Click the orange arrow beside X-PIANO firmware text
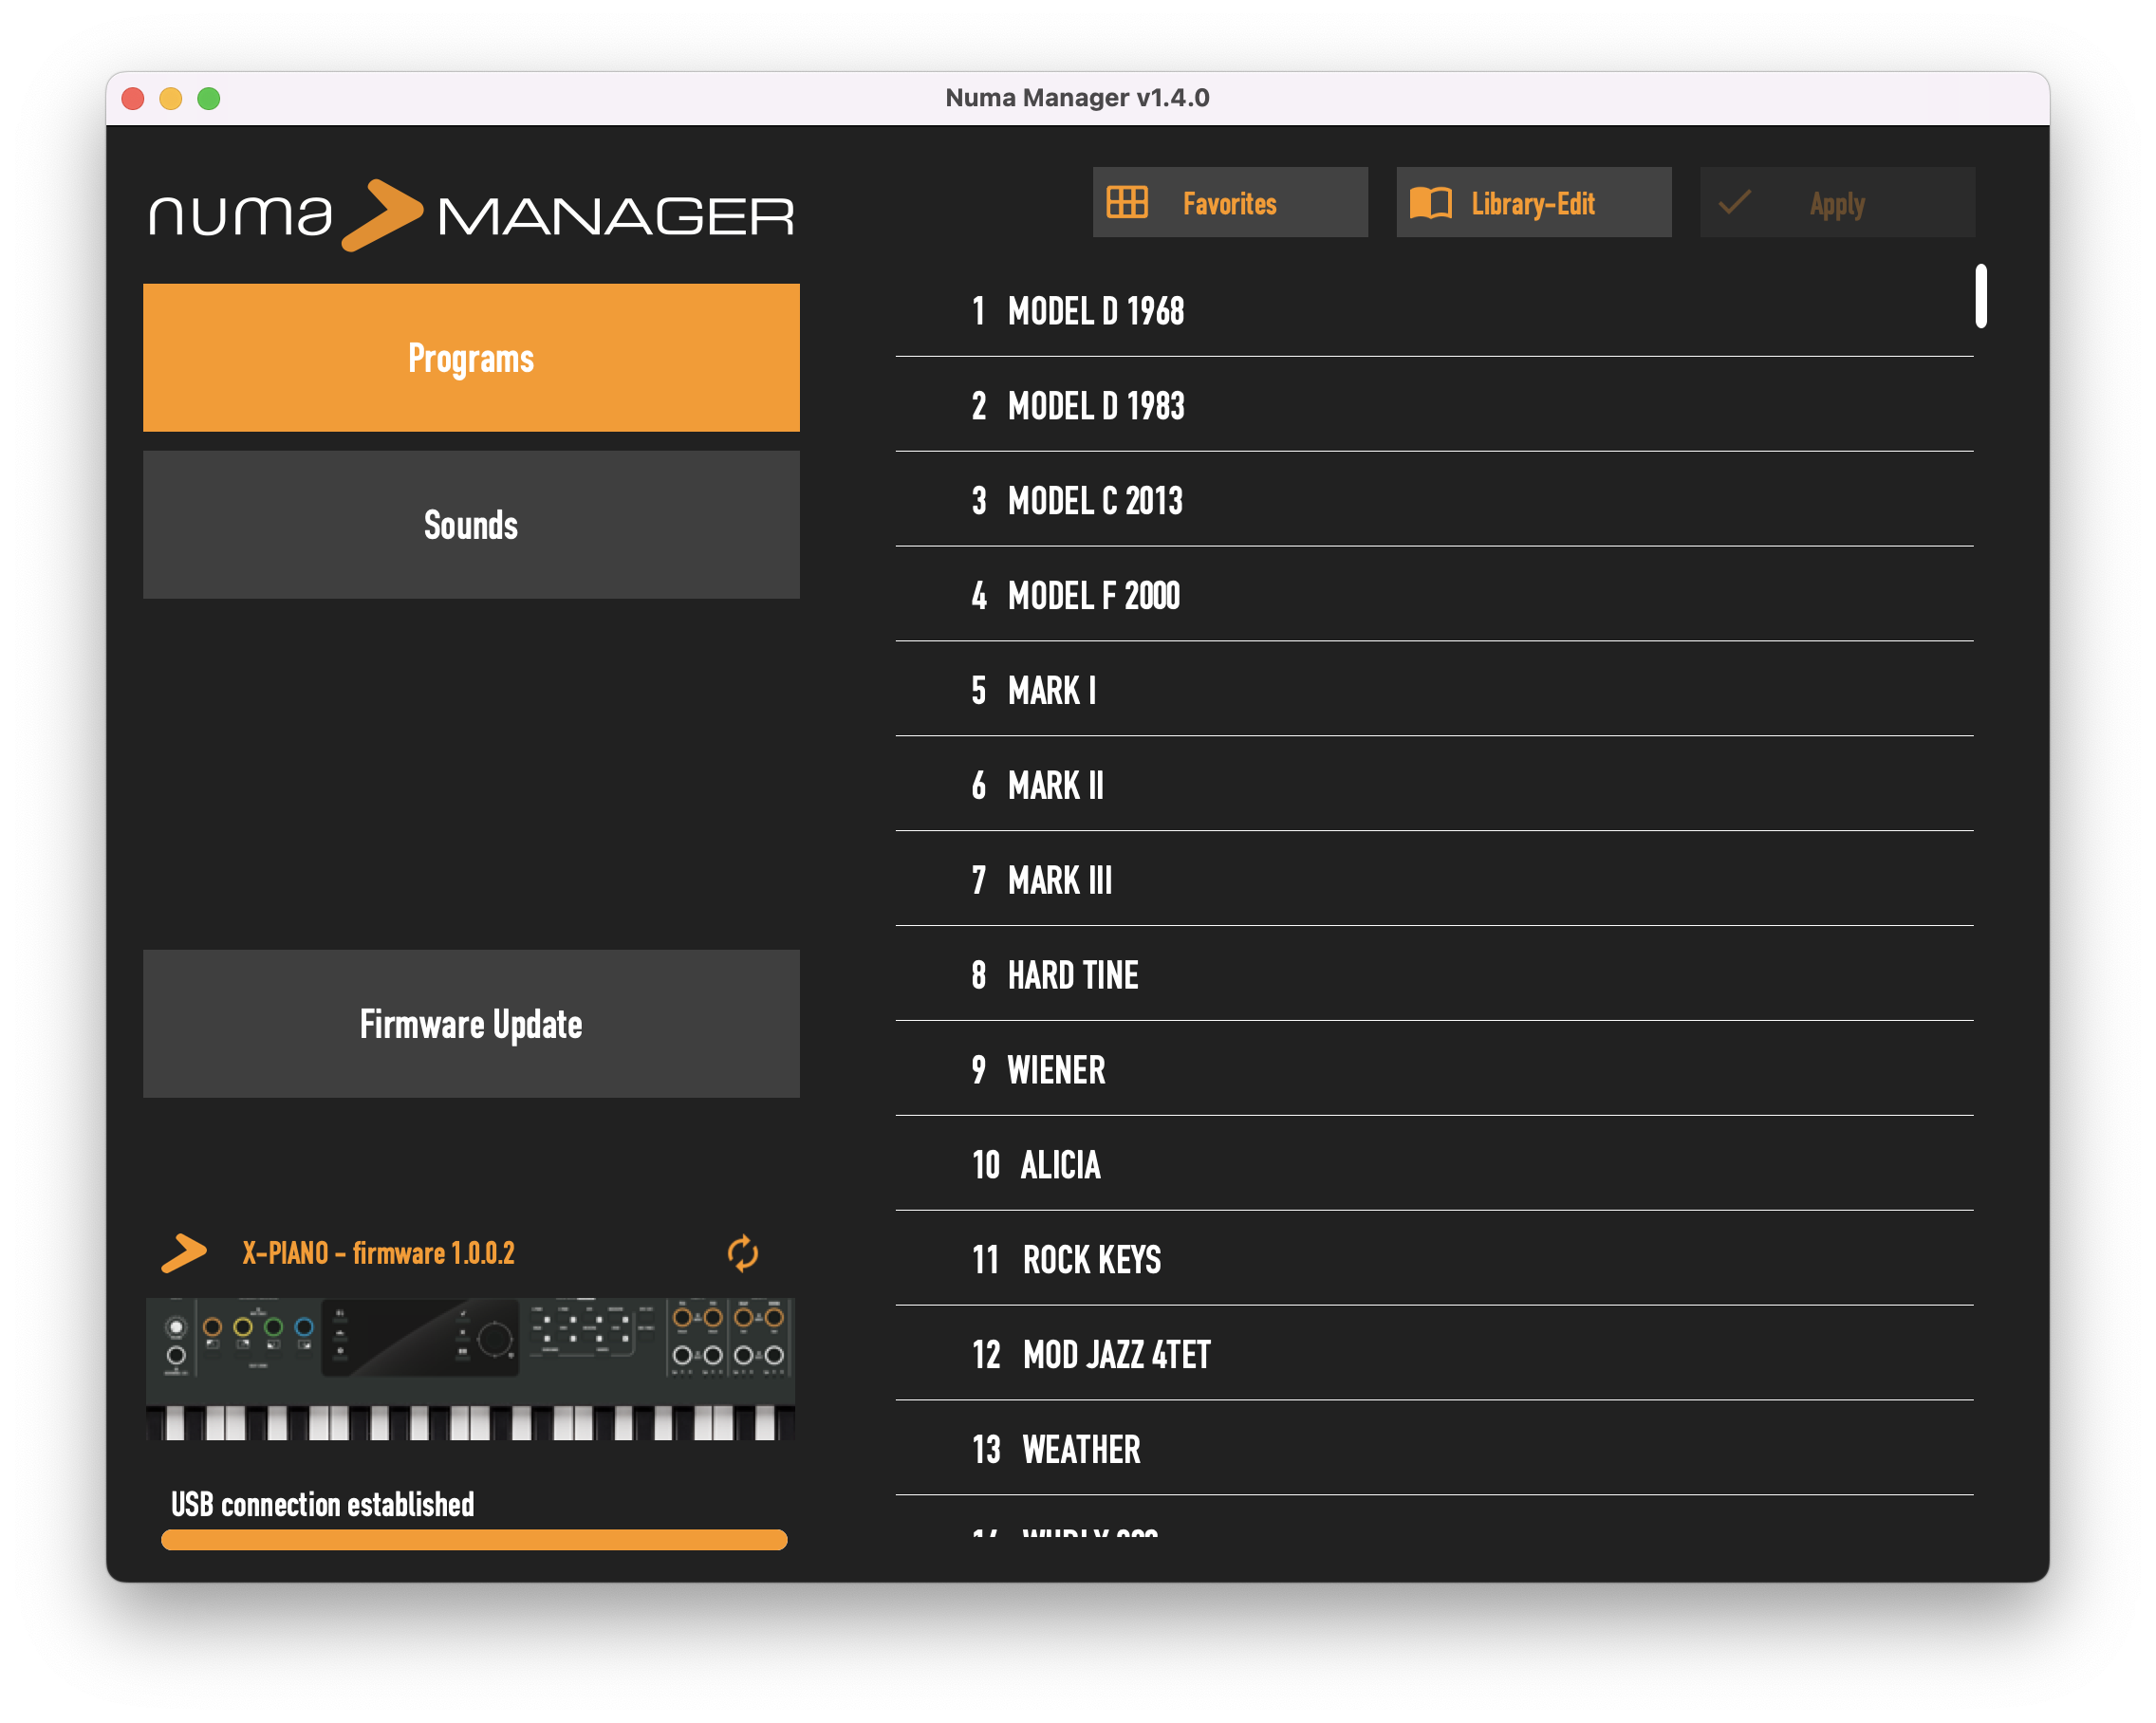 pyautogui.click(x=182, y=1252)
